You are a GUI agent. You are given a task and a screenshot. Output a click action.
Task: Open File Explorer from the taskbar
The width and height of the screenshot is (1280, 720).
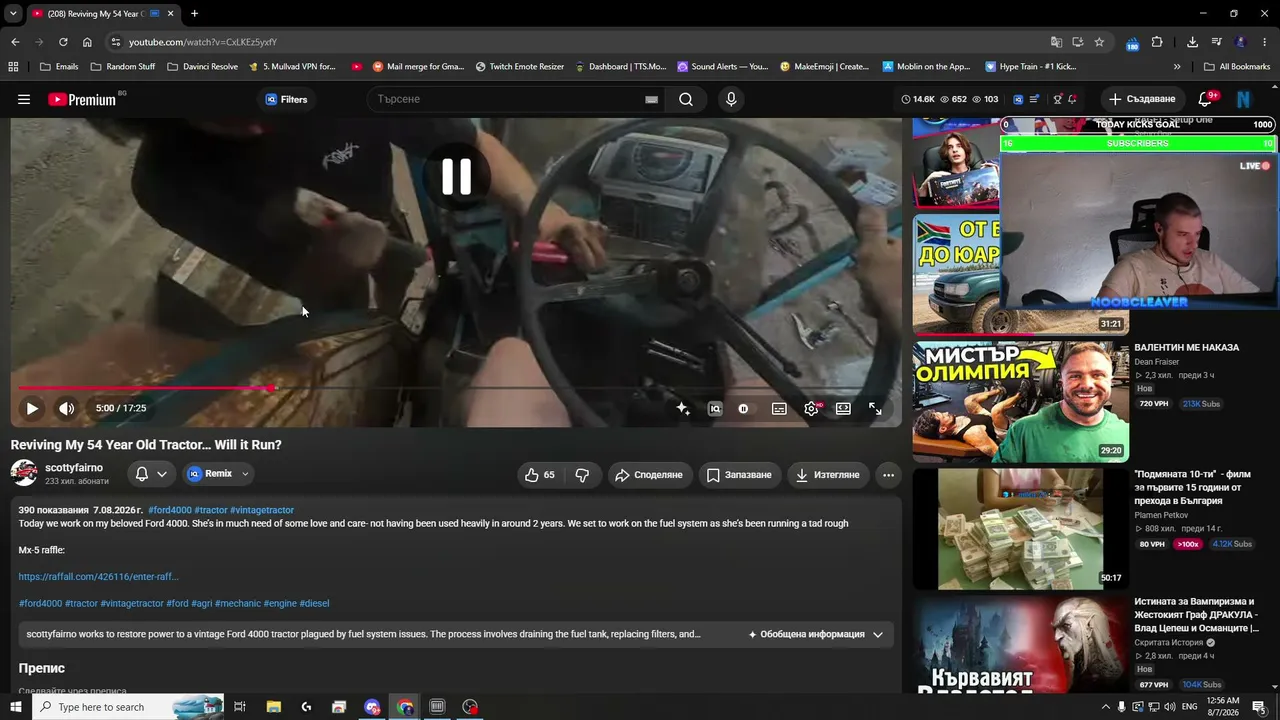(273, 707)
